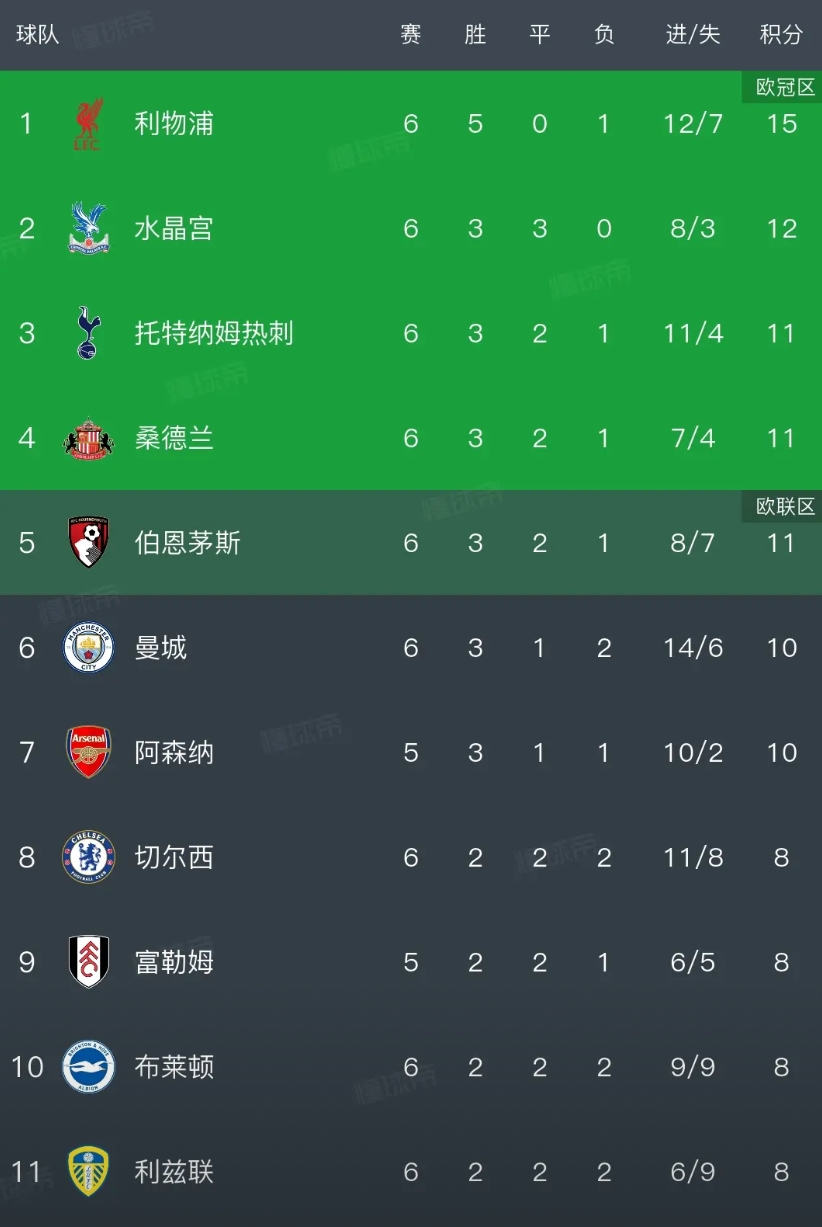Select the Tottenham Hotspur cockerel logo
Image resolution: width=822 pixels, height=1227 pixels.
[88, 333]
